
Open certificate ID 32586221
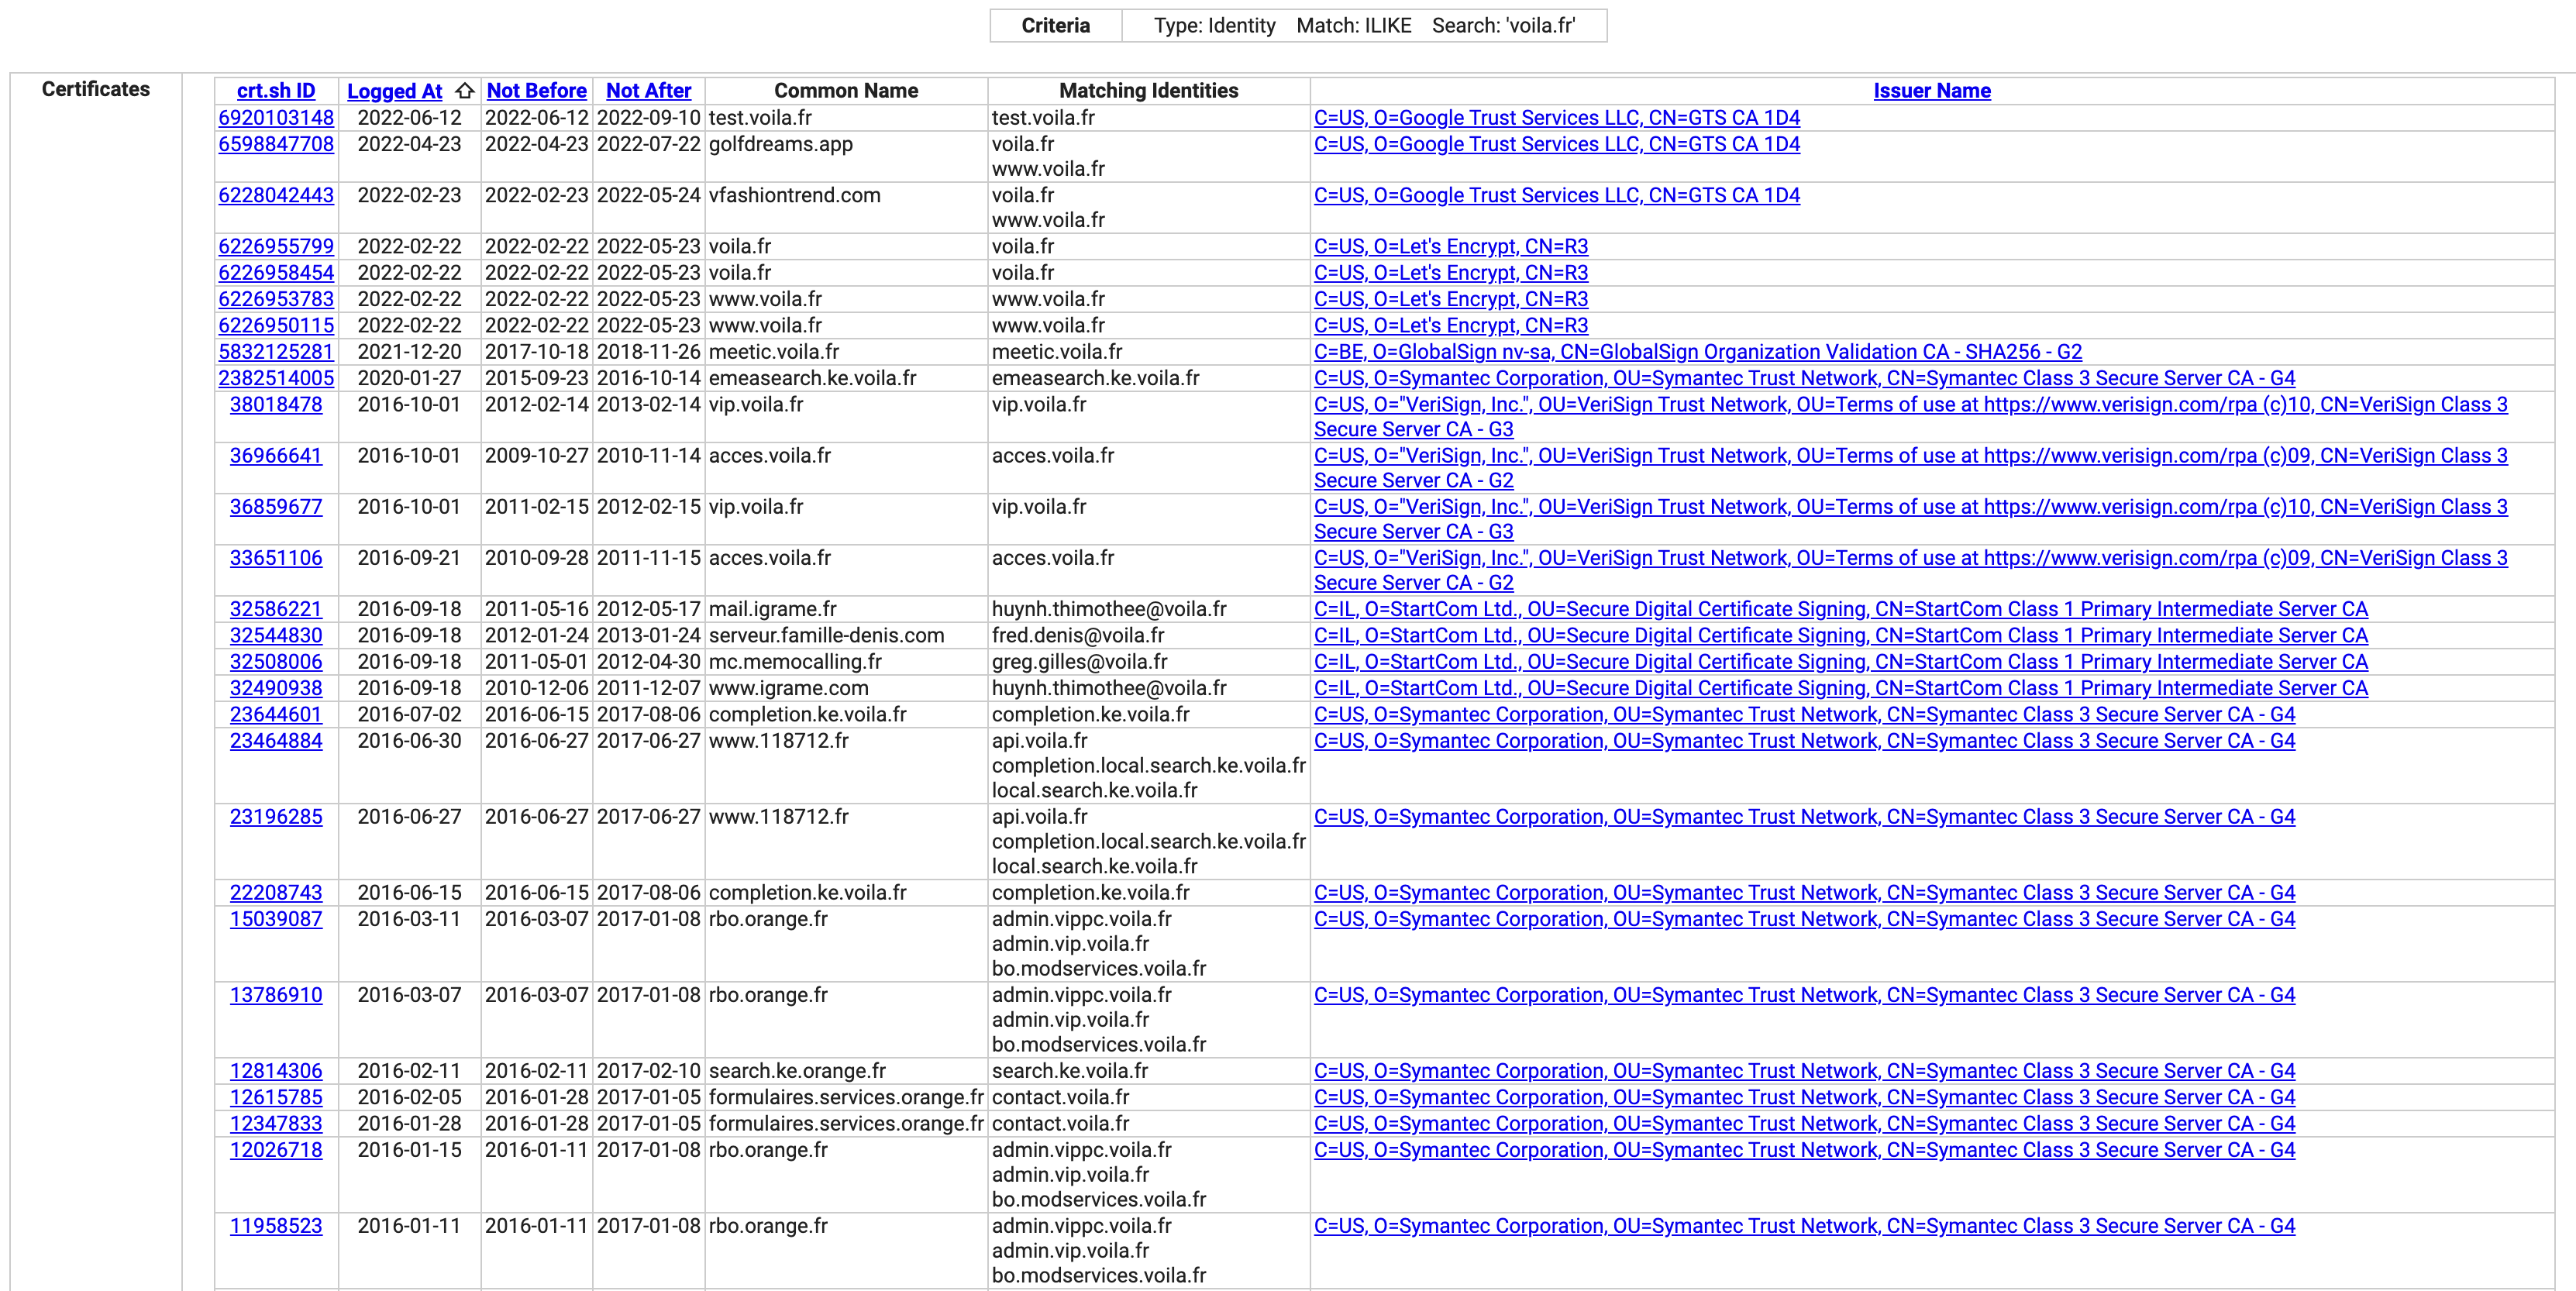tap(276, 609)
